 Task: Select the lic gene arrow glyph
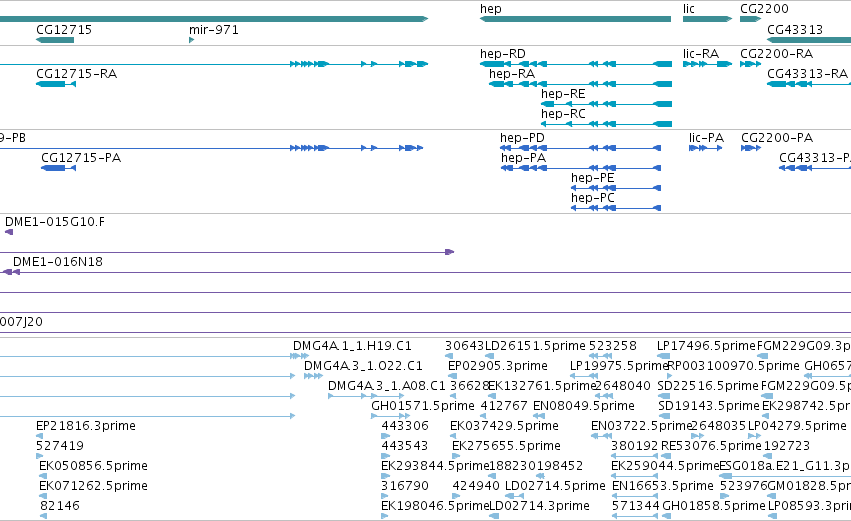coord(707,19)
